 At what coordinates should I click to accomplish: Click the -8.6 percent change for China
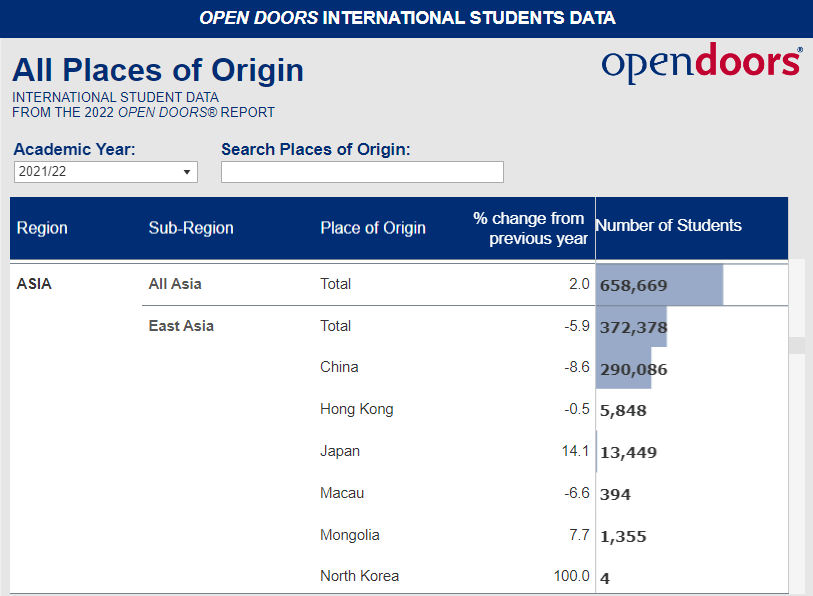(x=577, y=367)
